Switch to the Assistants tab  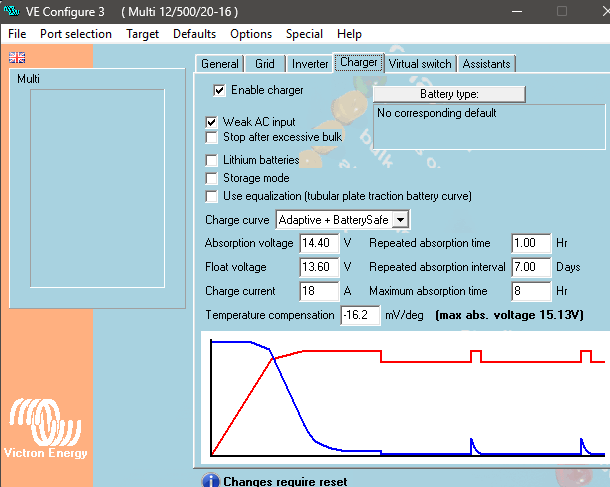(x=486, y=64)
